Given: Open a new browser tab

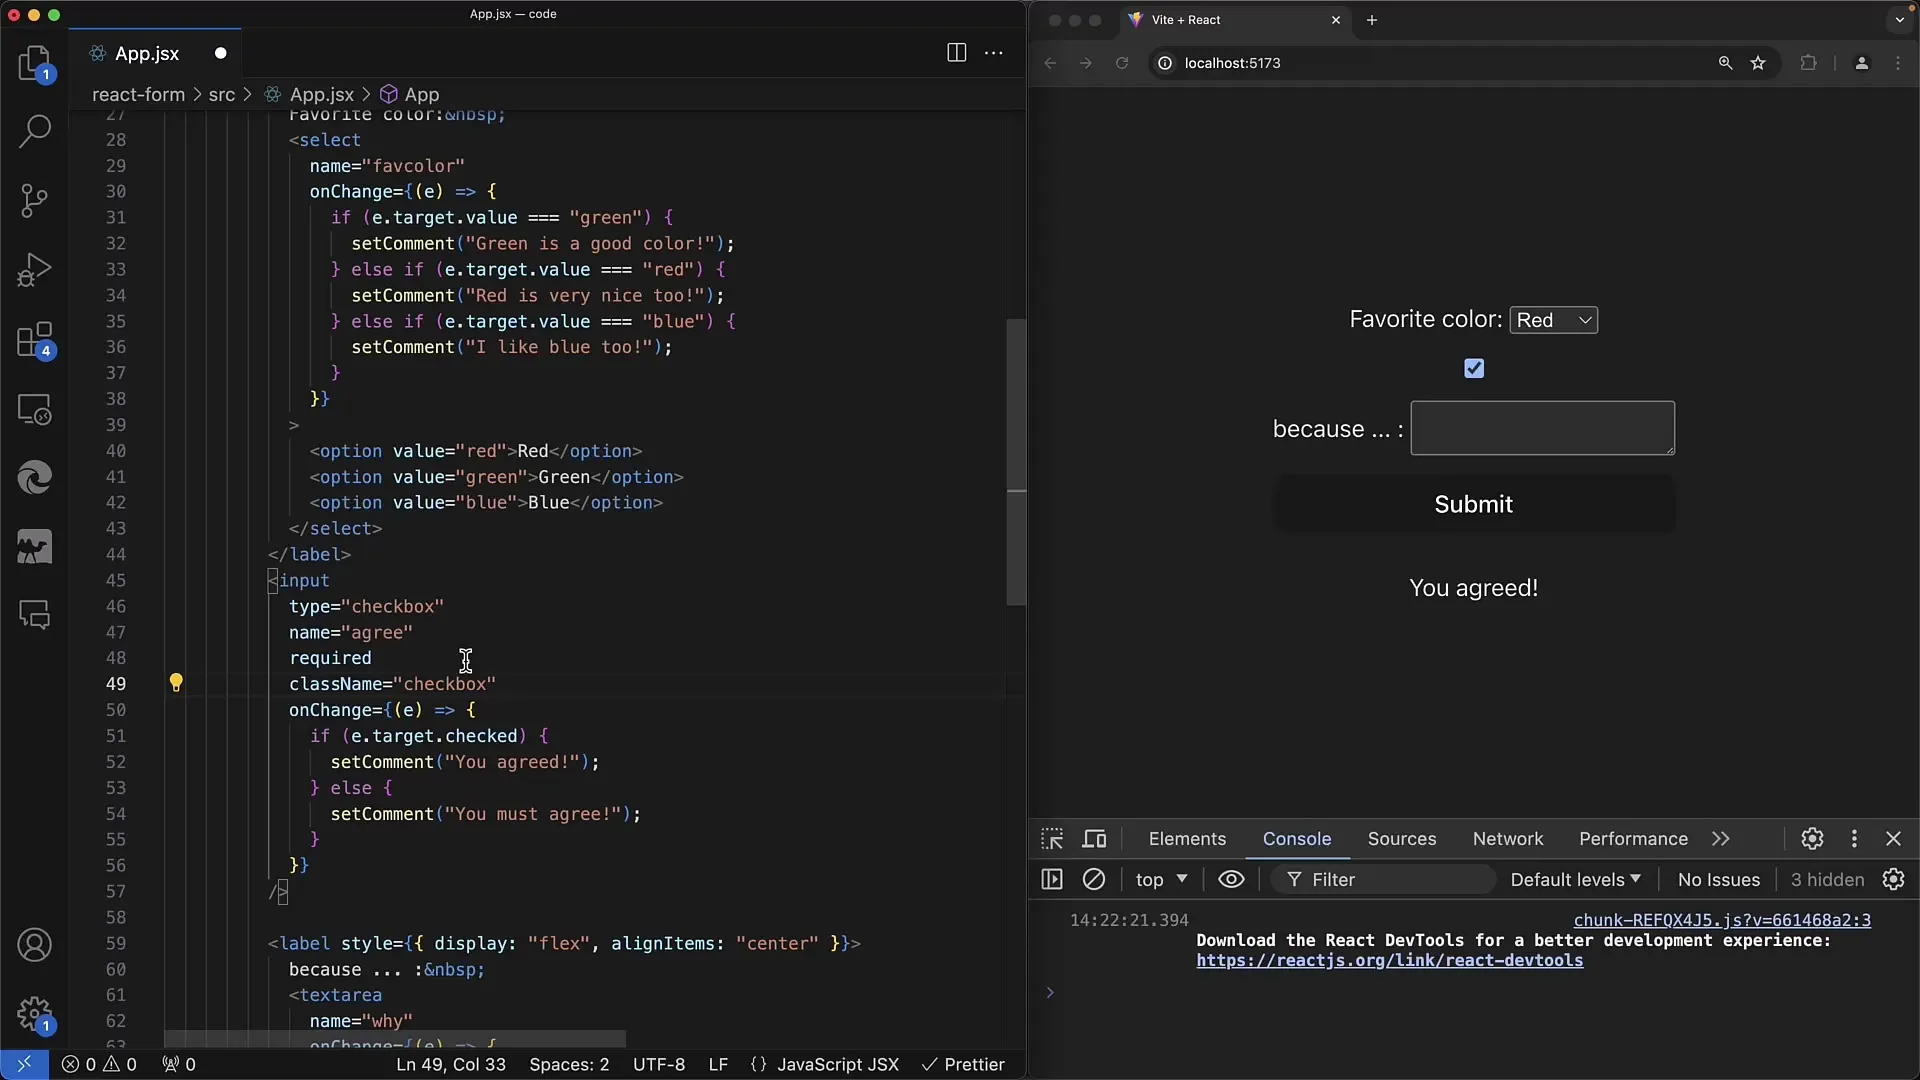Looking at the screenshot, I should pyautogui.click(x=1372, y=20).
